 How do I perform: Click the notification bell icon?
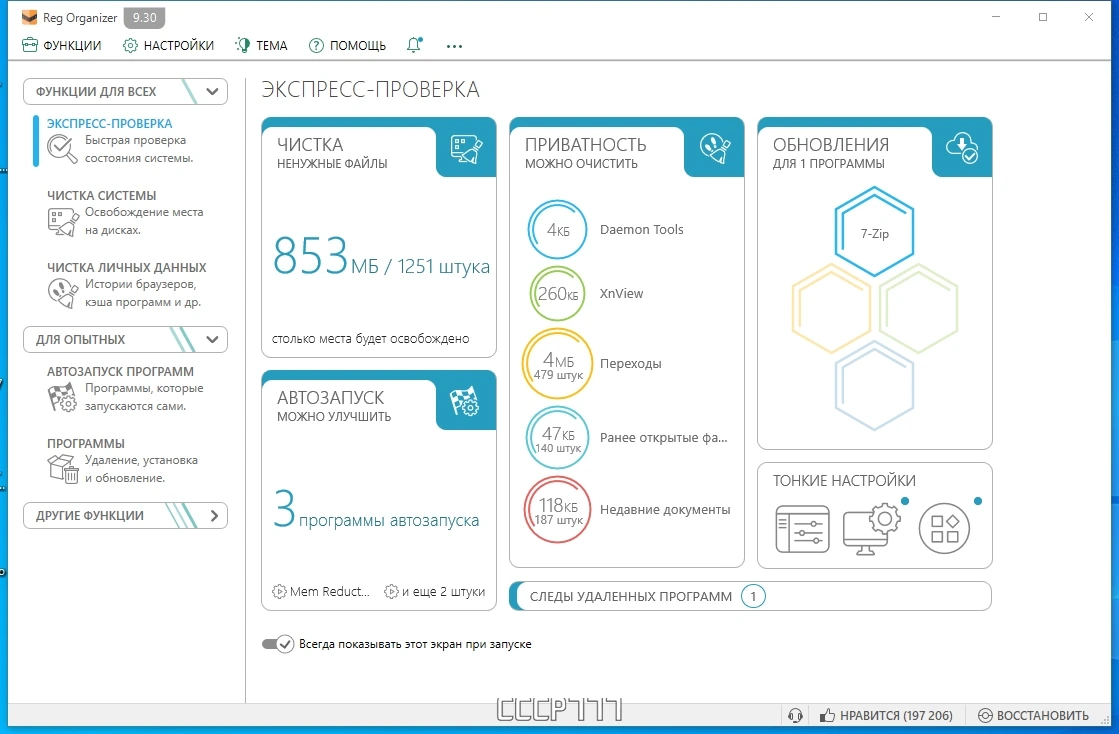point(414,45)
